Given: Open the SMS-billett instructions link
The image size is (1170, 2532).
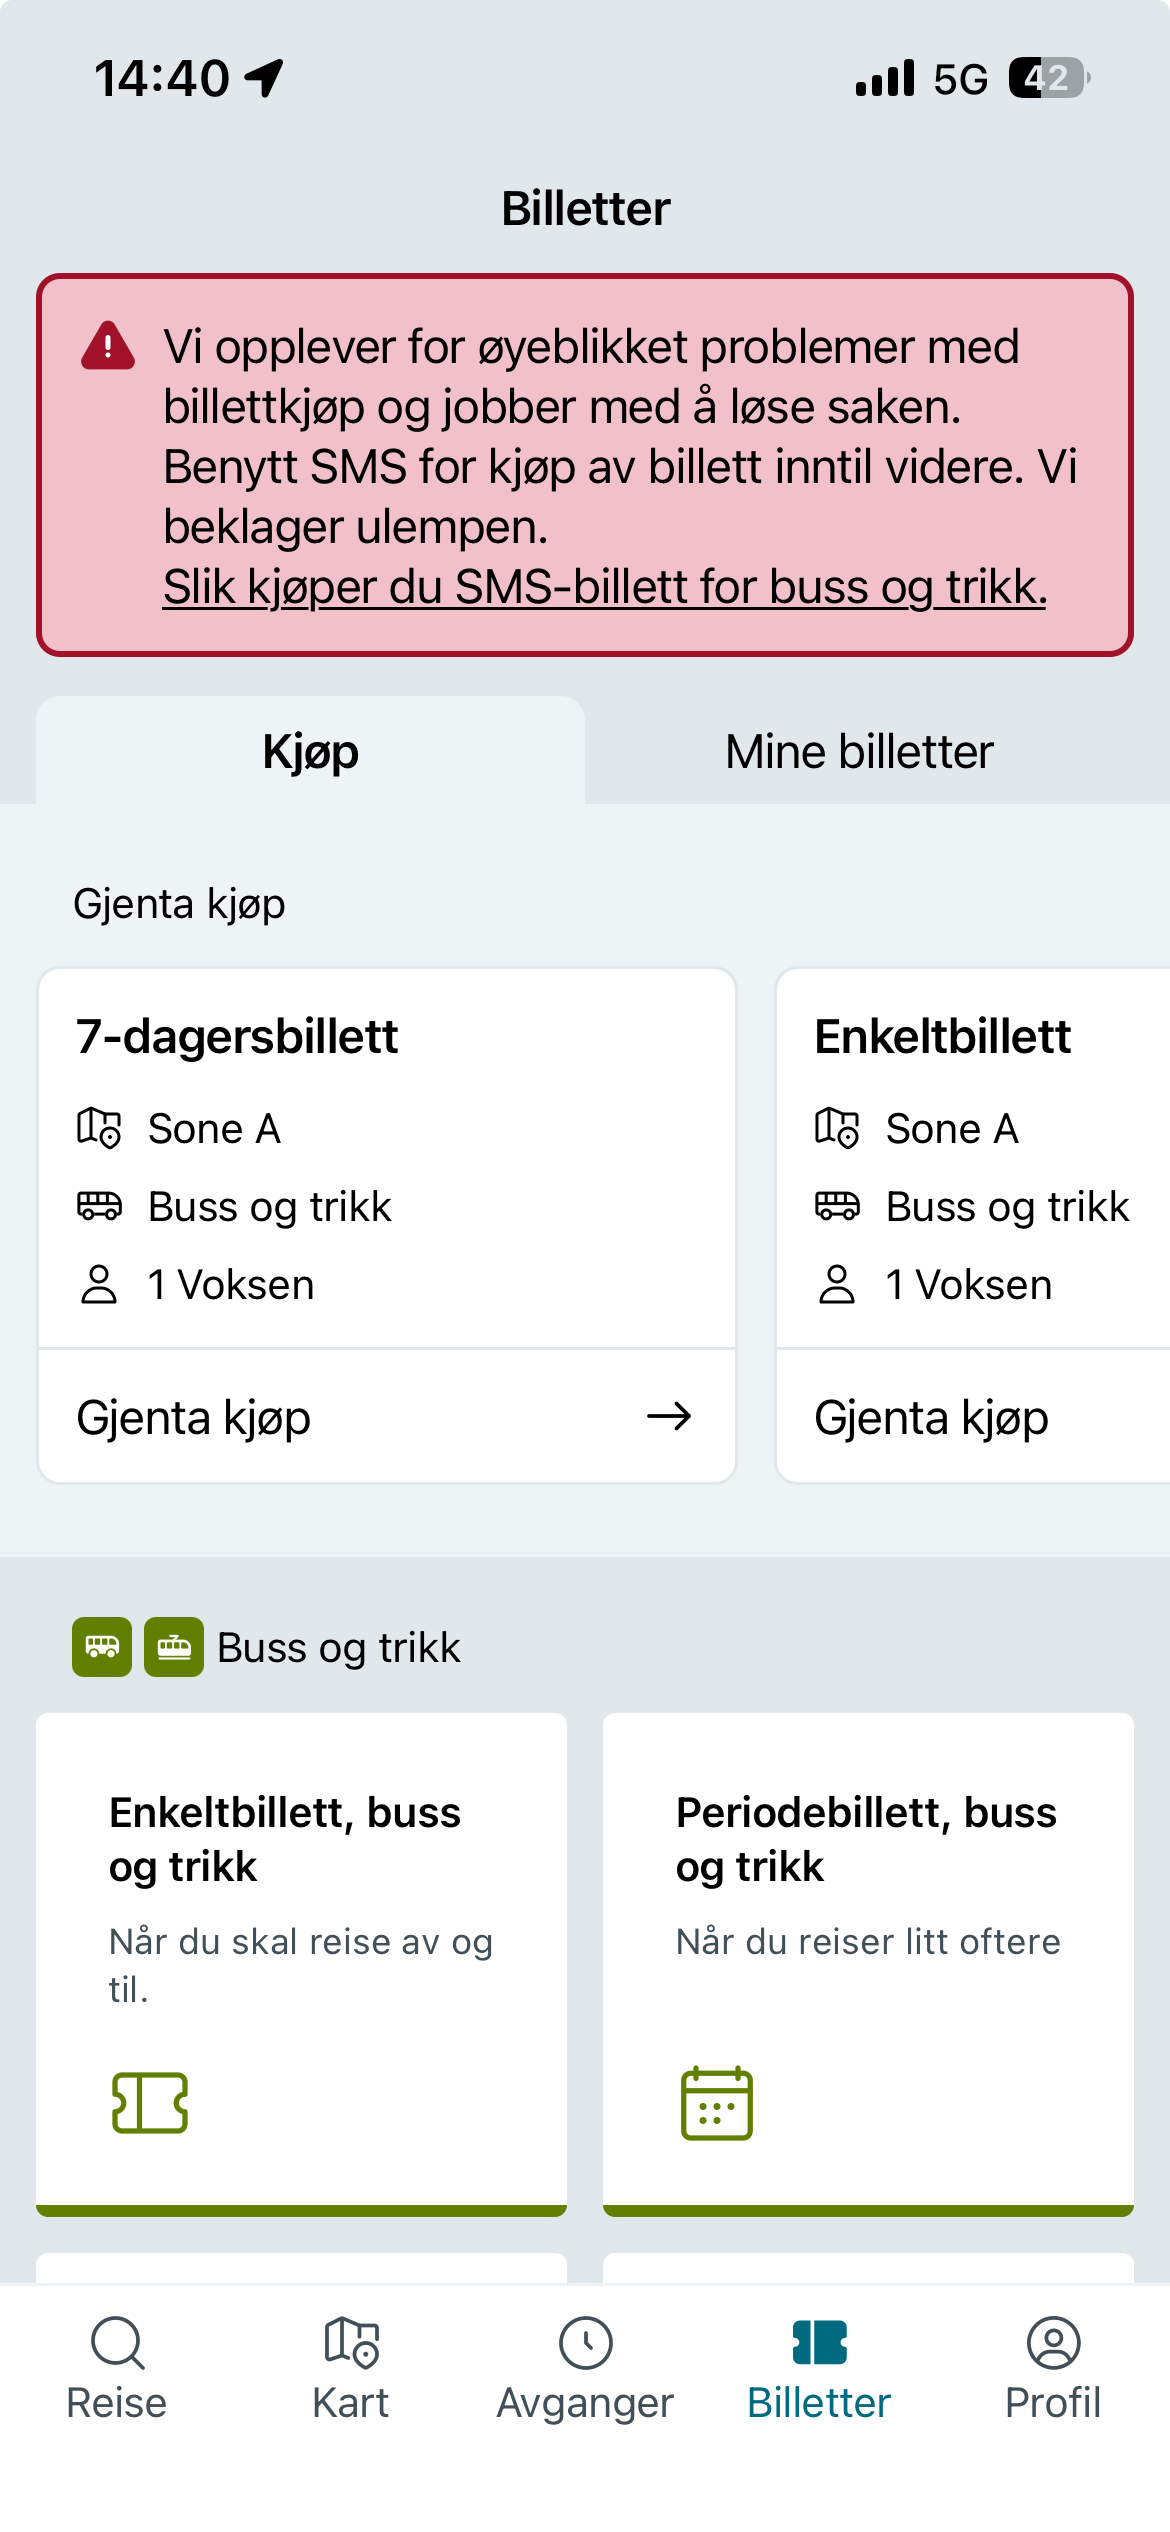Looking at the screenshot, I should (x=604, y=587).
